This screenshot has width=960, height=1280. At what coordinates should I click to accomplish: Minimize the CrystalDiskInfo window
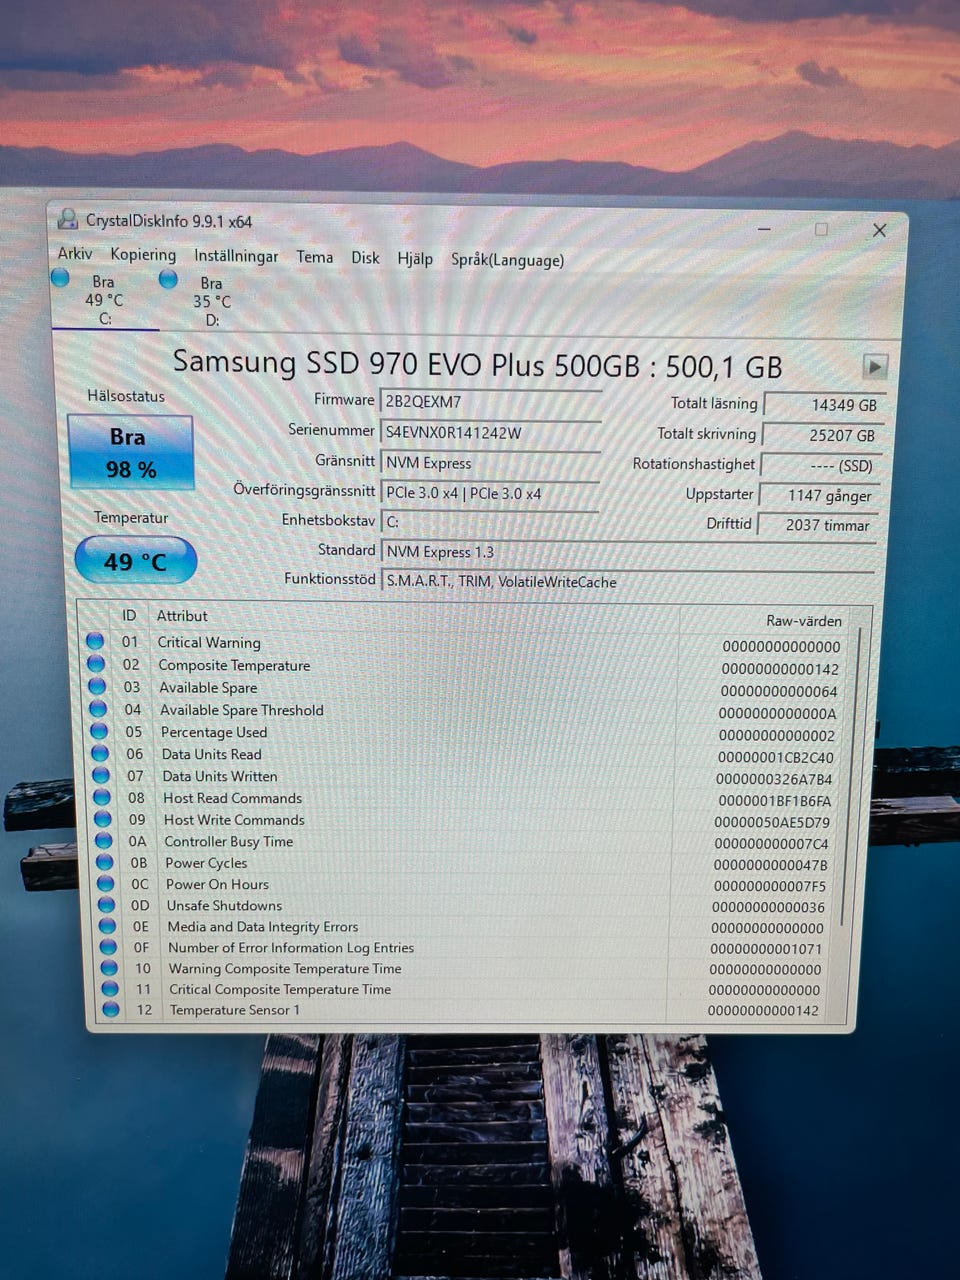[x=764, y=229]
